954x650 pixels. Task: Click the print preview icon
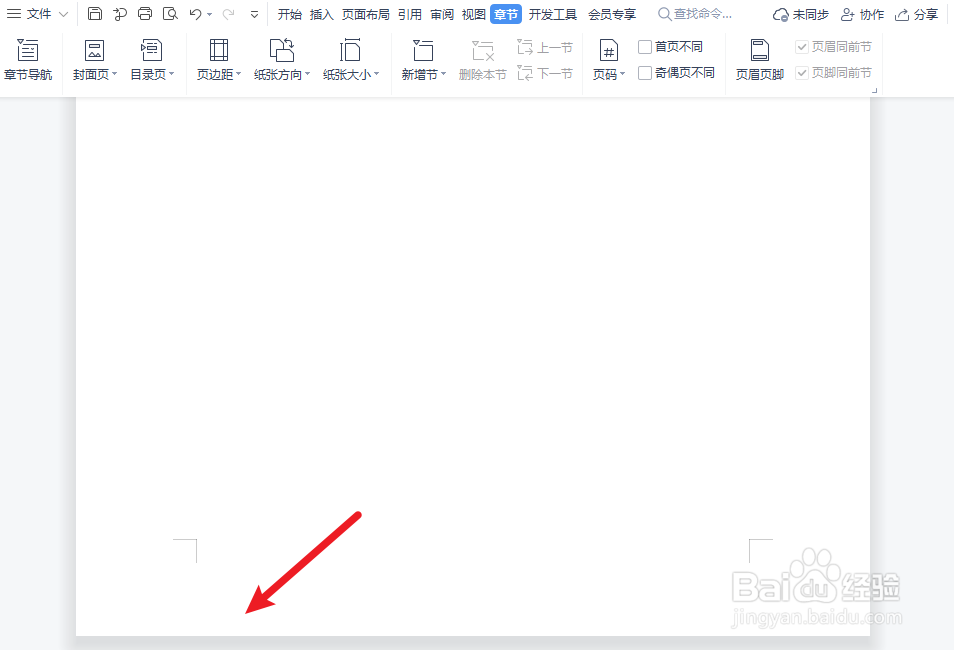[x=170, y=14]
